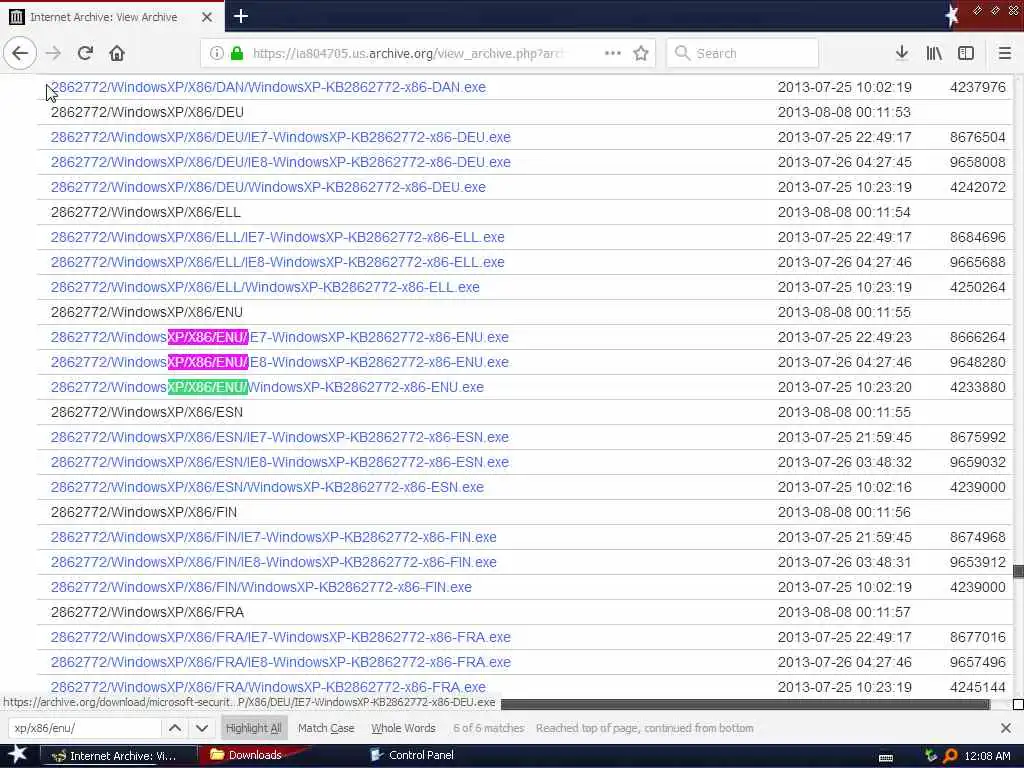The width and height of the screenshot is (1024, 768).
Task: Click the keyboard icon in system tray
Action: [x=886, y=756]
